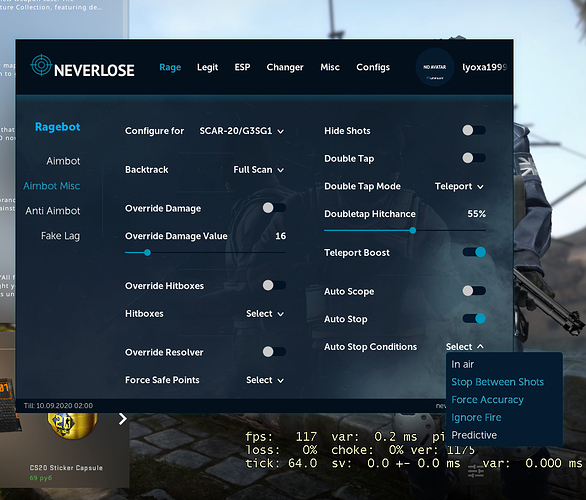Select the Anti Aimbot sidebar section
Image resolution: width=586 pixels, height=500 pixels.
53,211
